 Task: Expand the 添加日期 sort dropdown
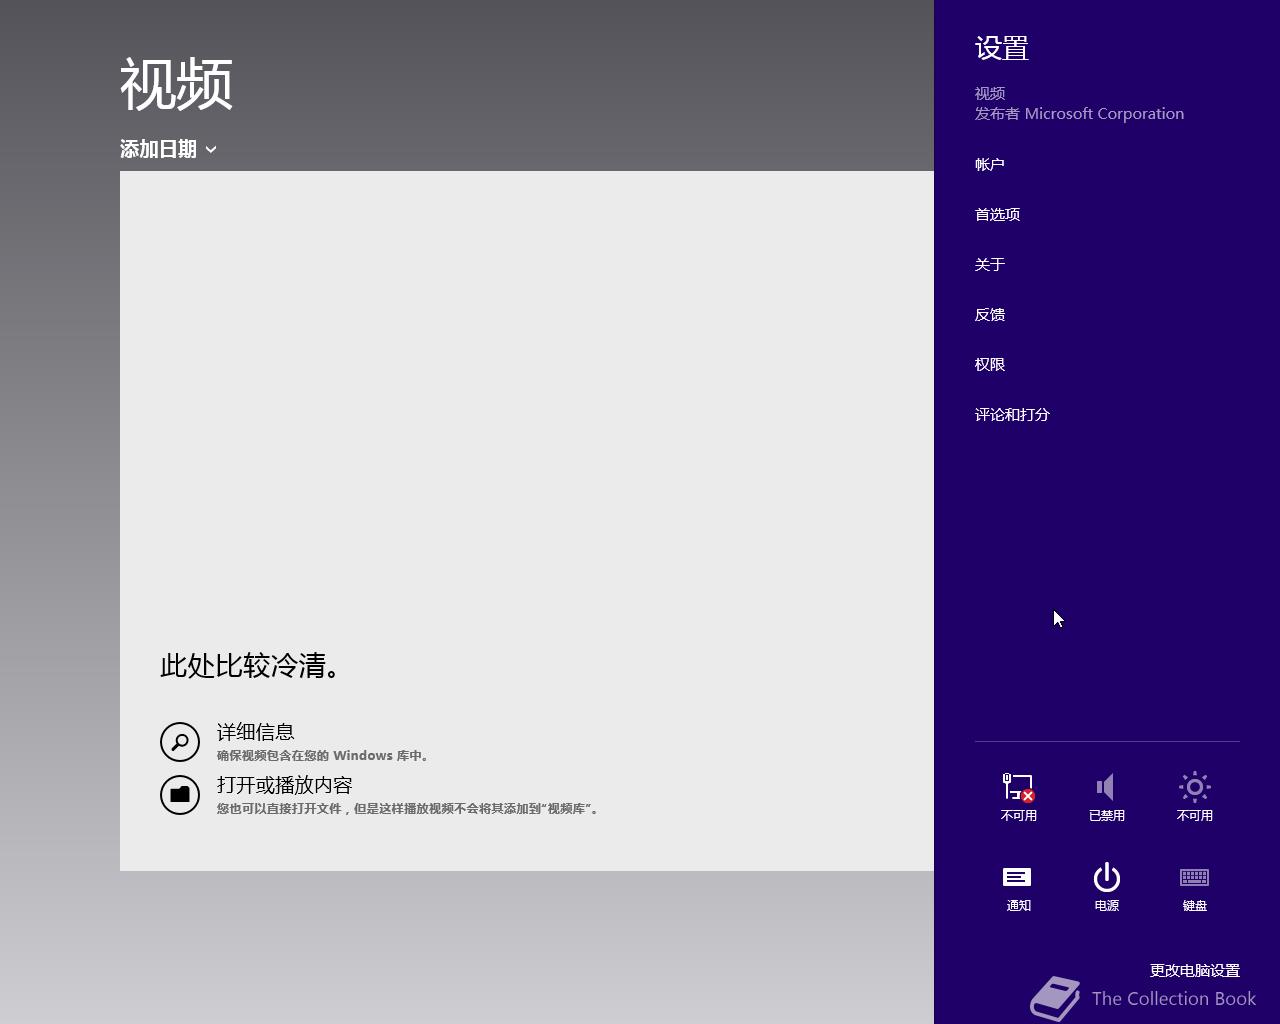point(168,149)
